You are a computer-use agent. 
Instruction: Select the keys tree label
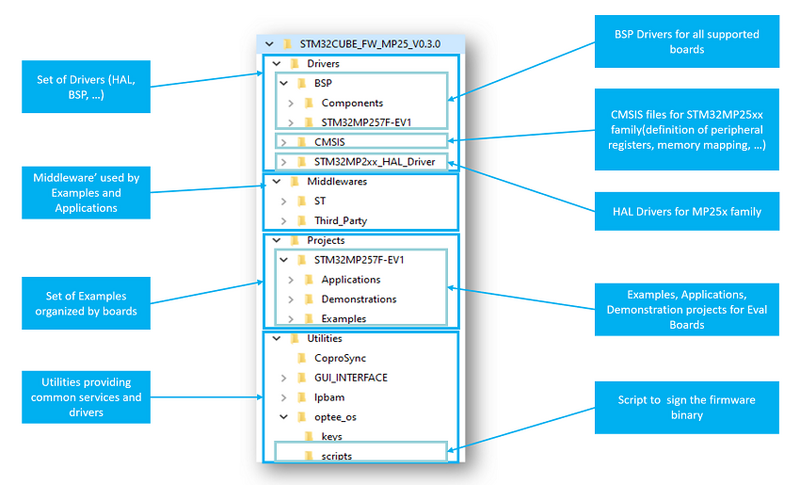point(332,437)
